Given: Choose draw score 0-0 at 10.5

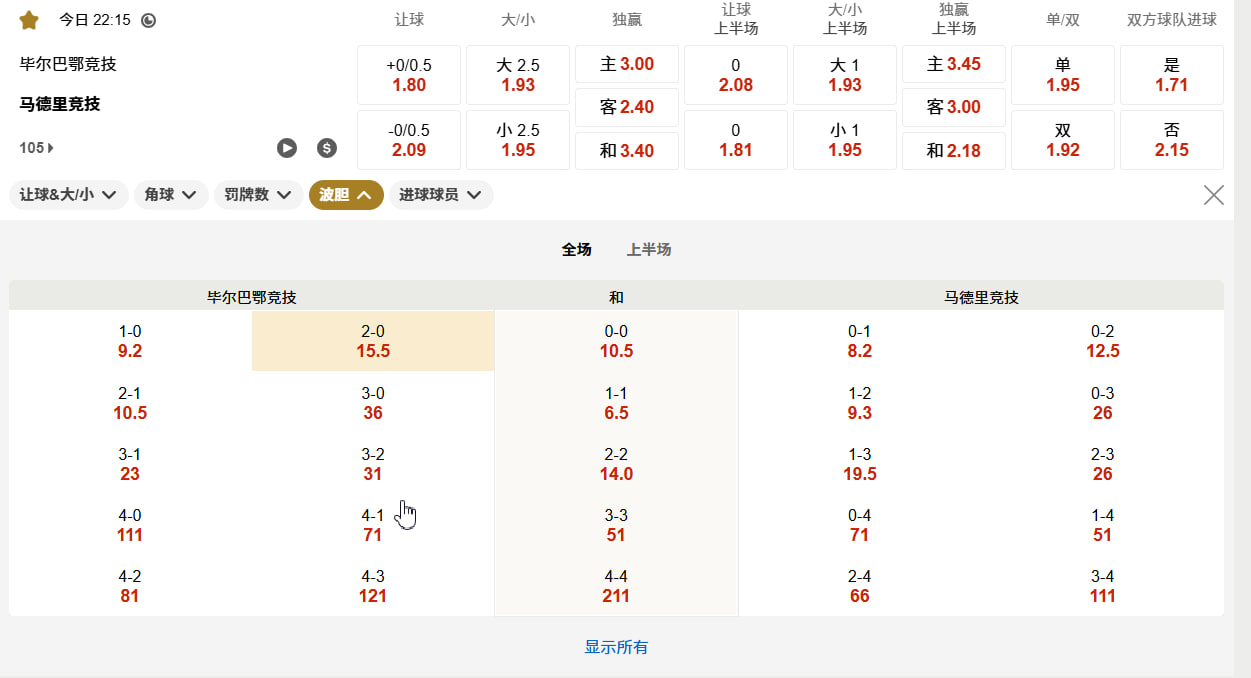Looking at the screenshot, I should (x=616, y=341).
